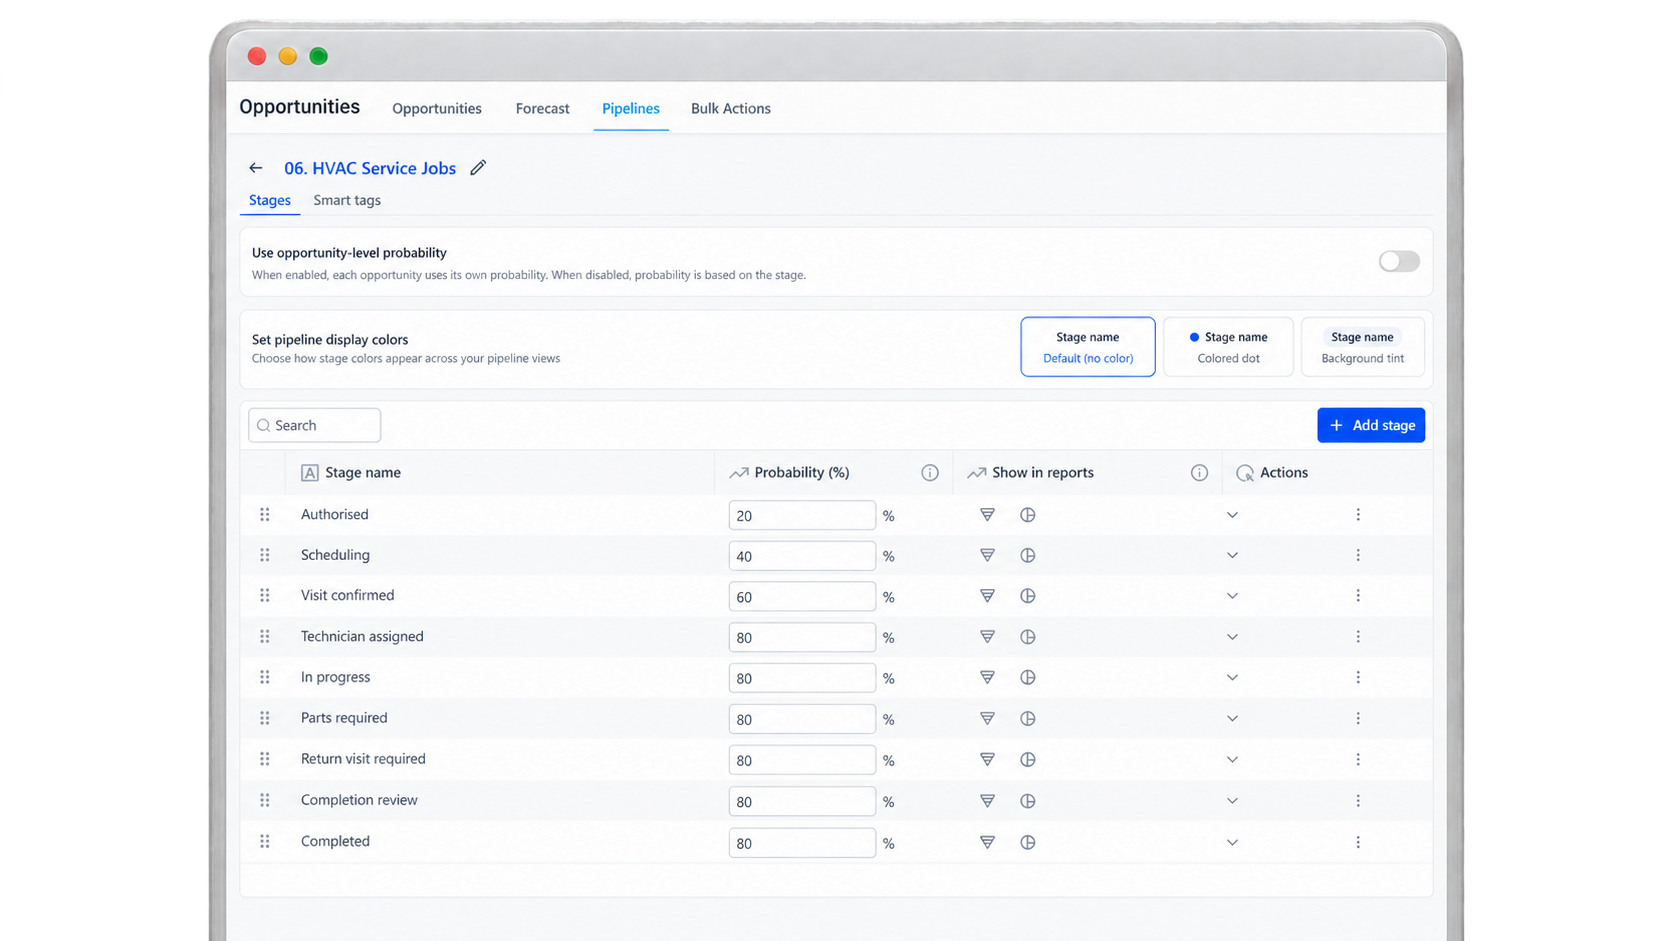Open the three-dot menu for In progress

tap(1358, 678)
